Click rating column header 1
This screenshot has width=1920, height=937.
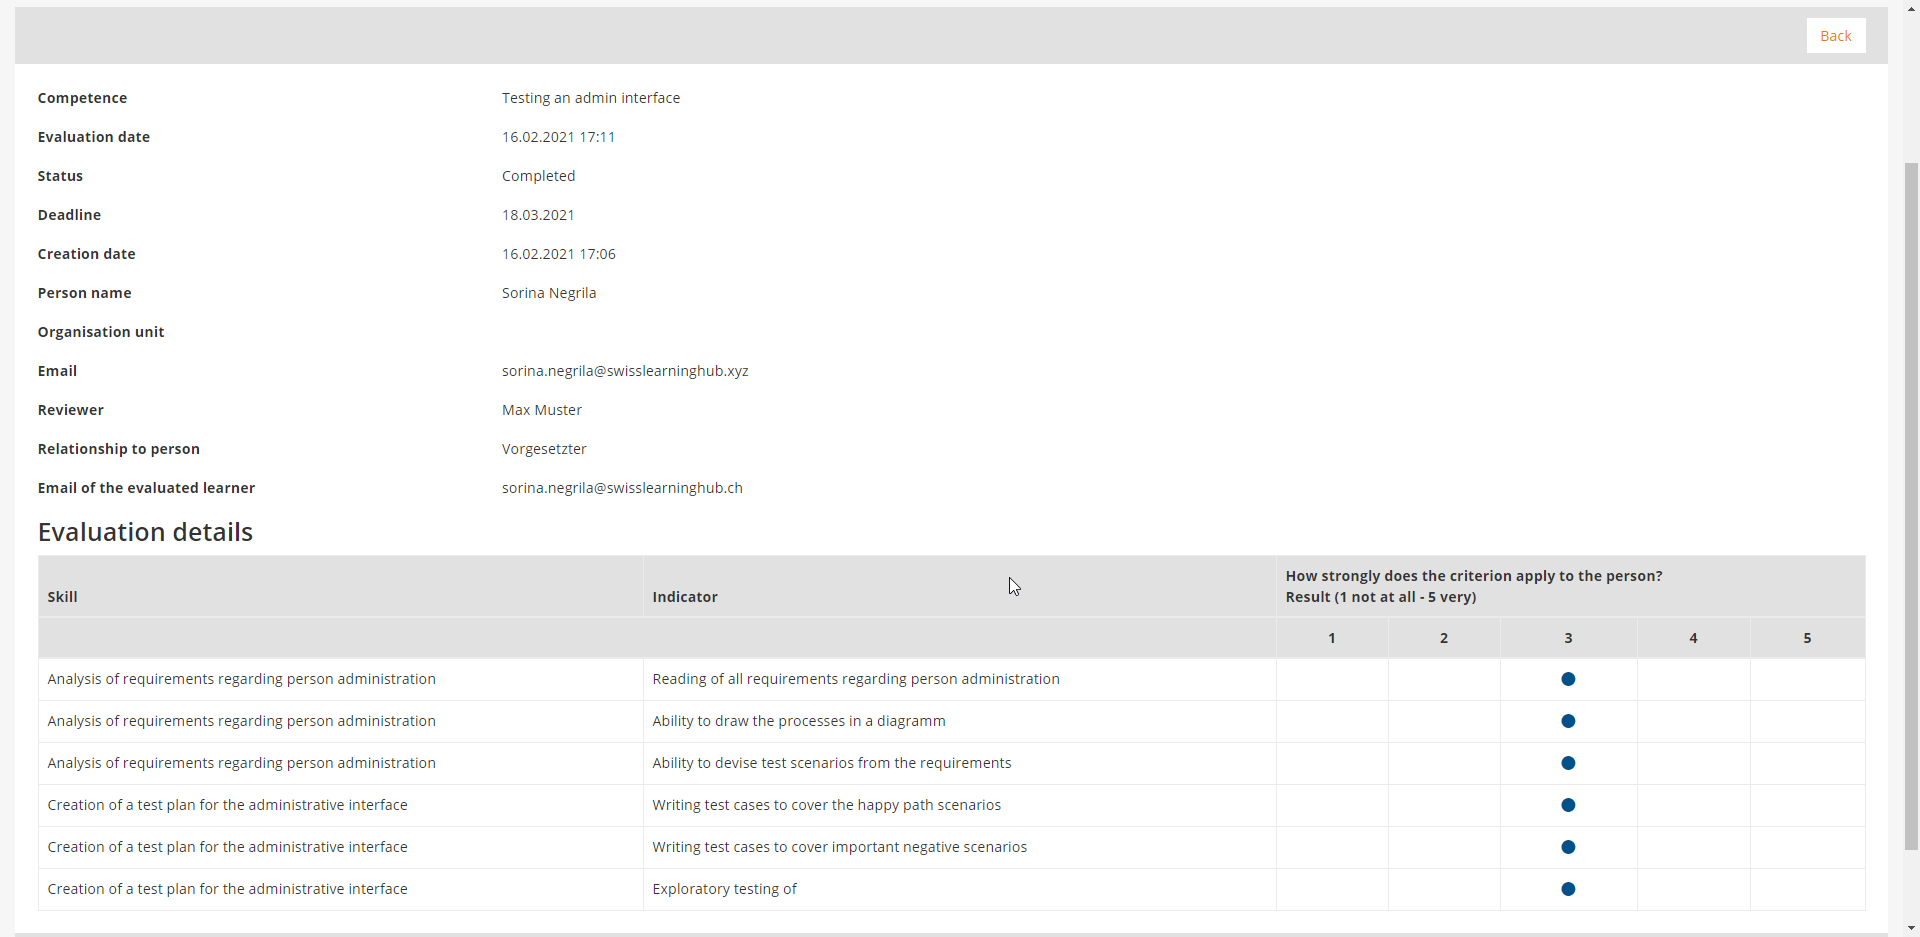[x=1331, y=638]
